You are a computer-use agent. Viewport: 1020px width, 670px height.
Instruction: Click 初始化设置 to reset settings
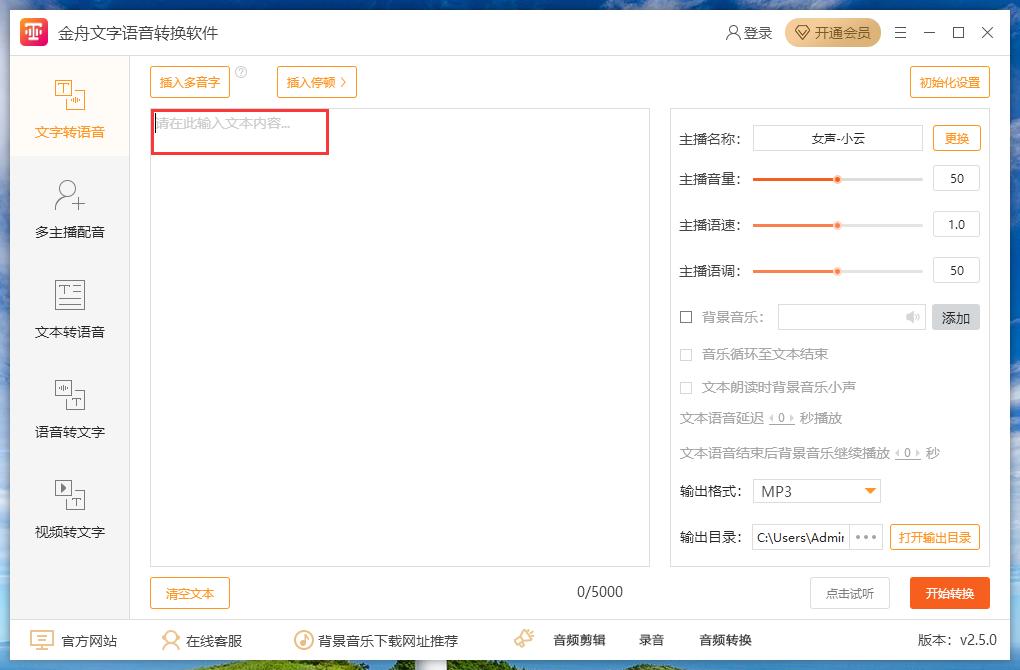[x=950, y=82]
